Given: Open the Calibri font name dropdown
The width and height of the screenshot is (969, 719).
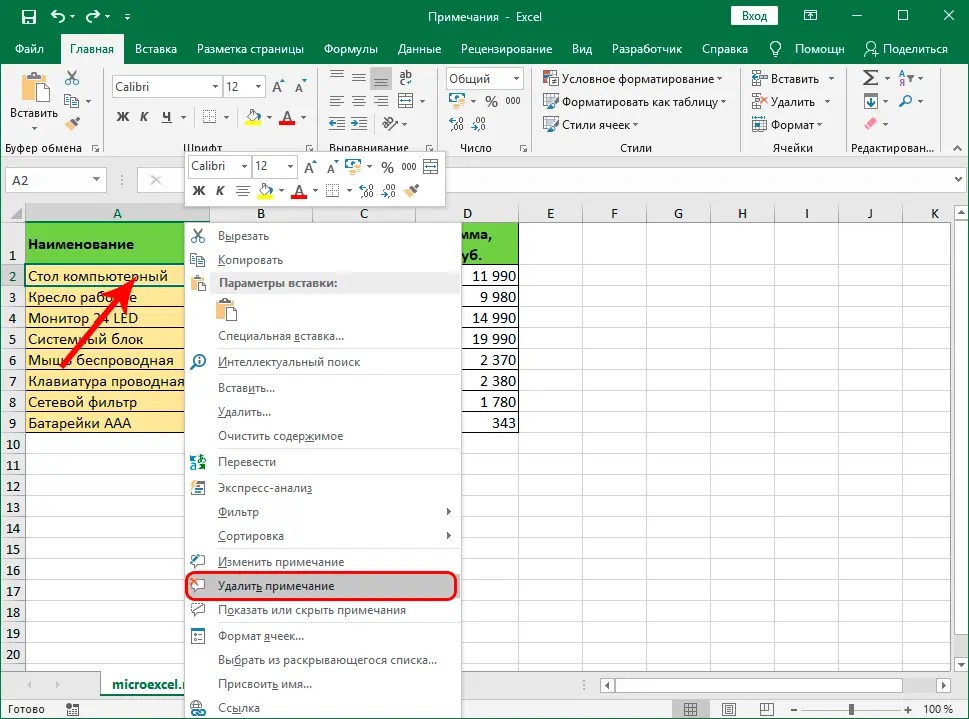Looking at the screenshot, I should [215, 86].
